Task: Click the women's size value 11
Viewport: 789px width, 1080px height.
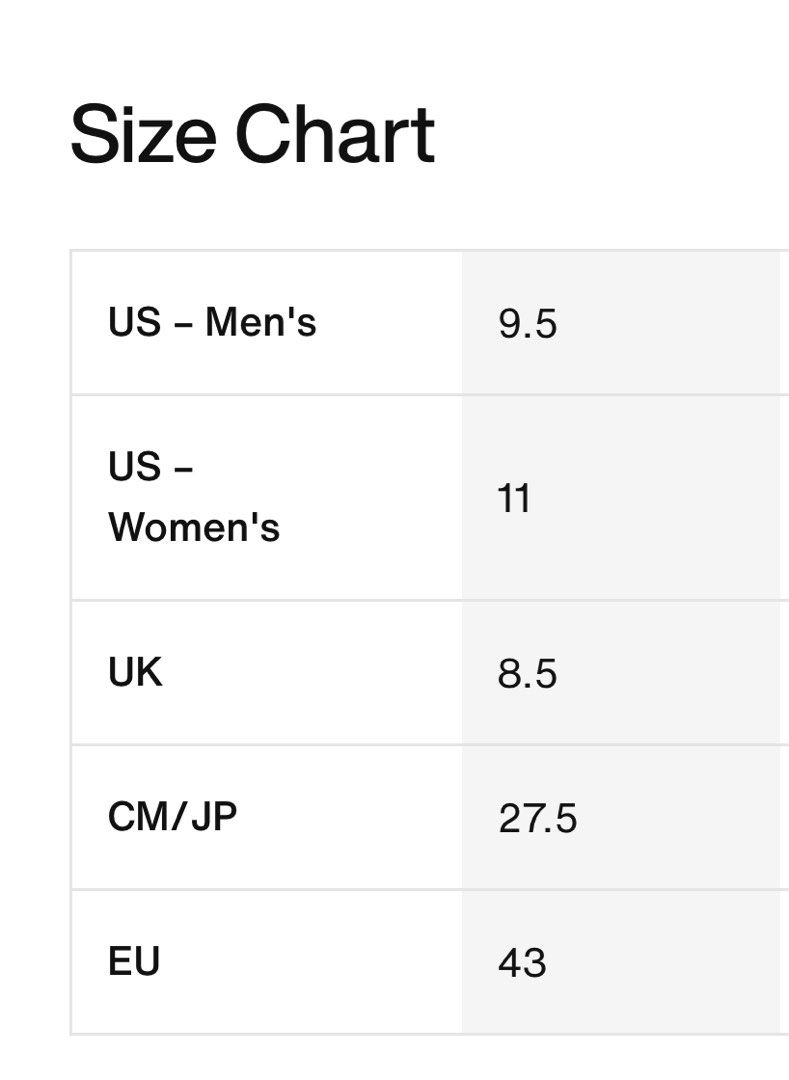Action: [514, 499]
